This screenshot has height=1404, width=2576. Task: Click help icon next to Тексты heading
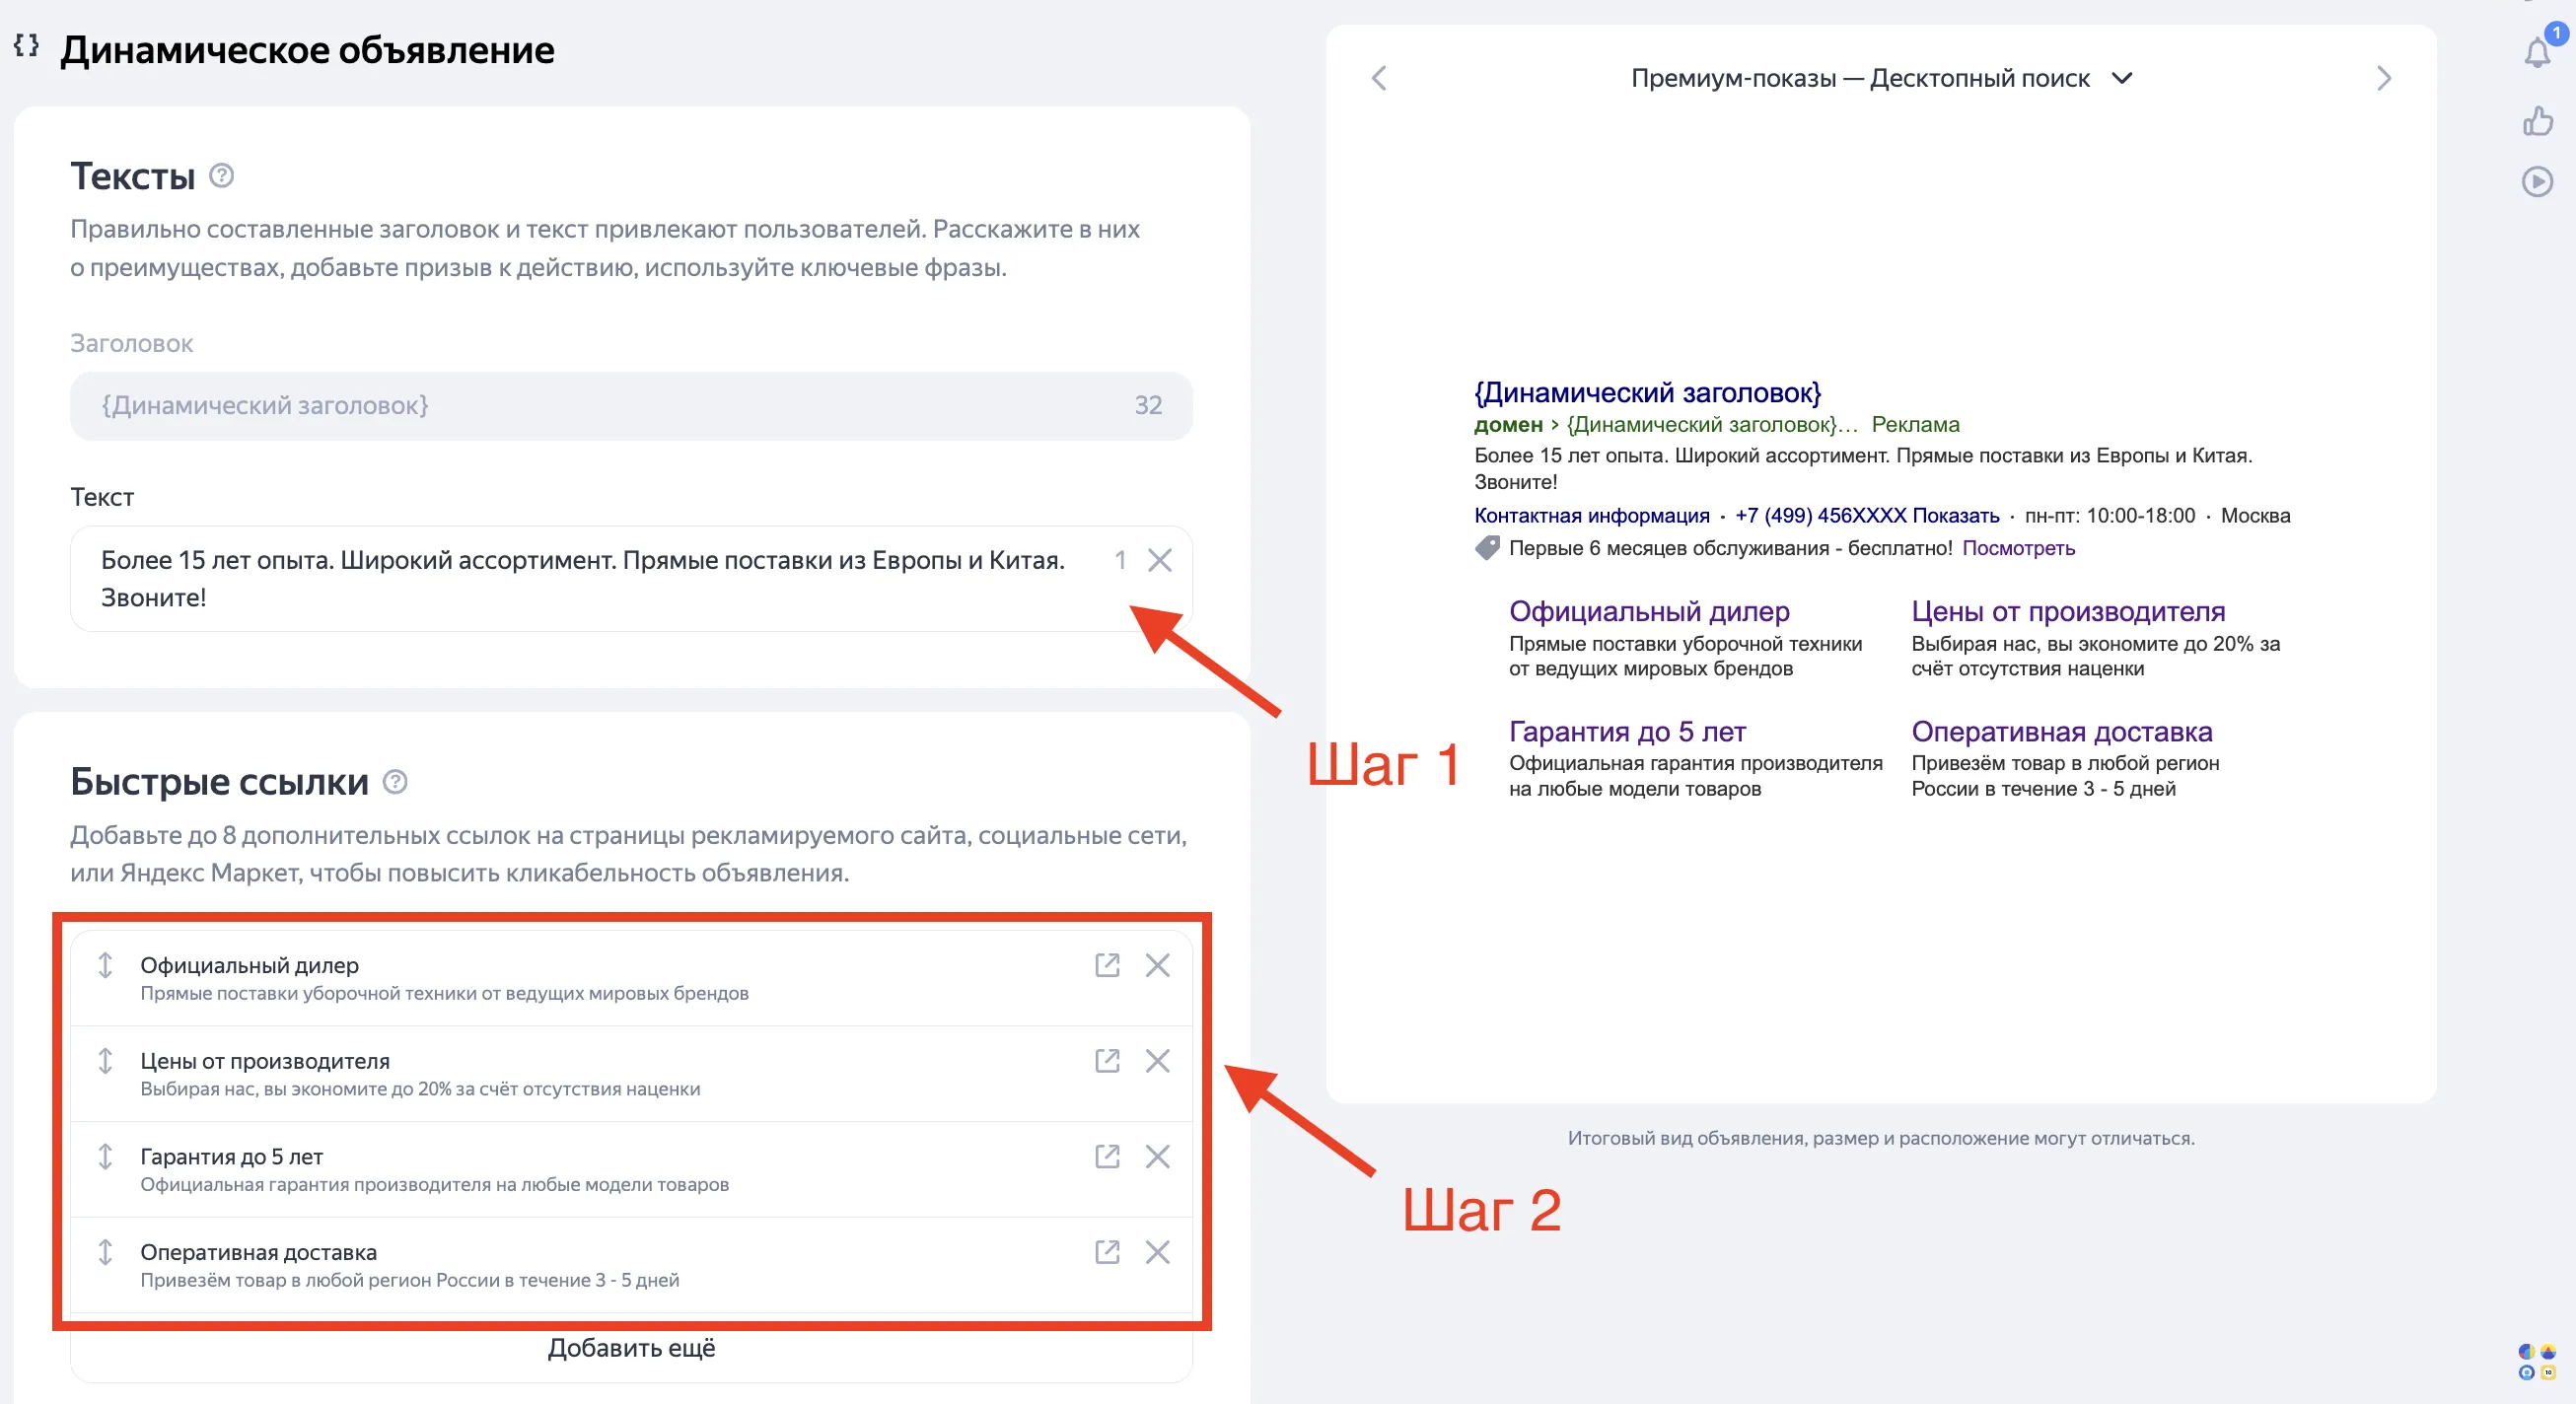pos(221,176)
